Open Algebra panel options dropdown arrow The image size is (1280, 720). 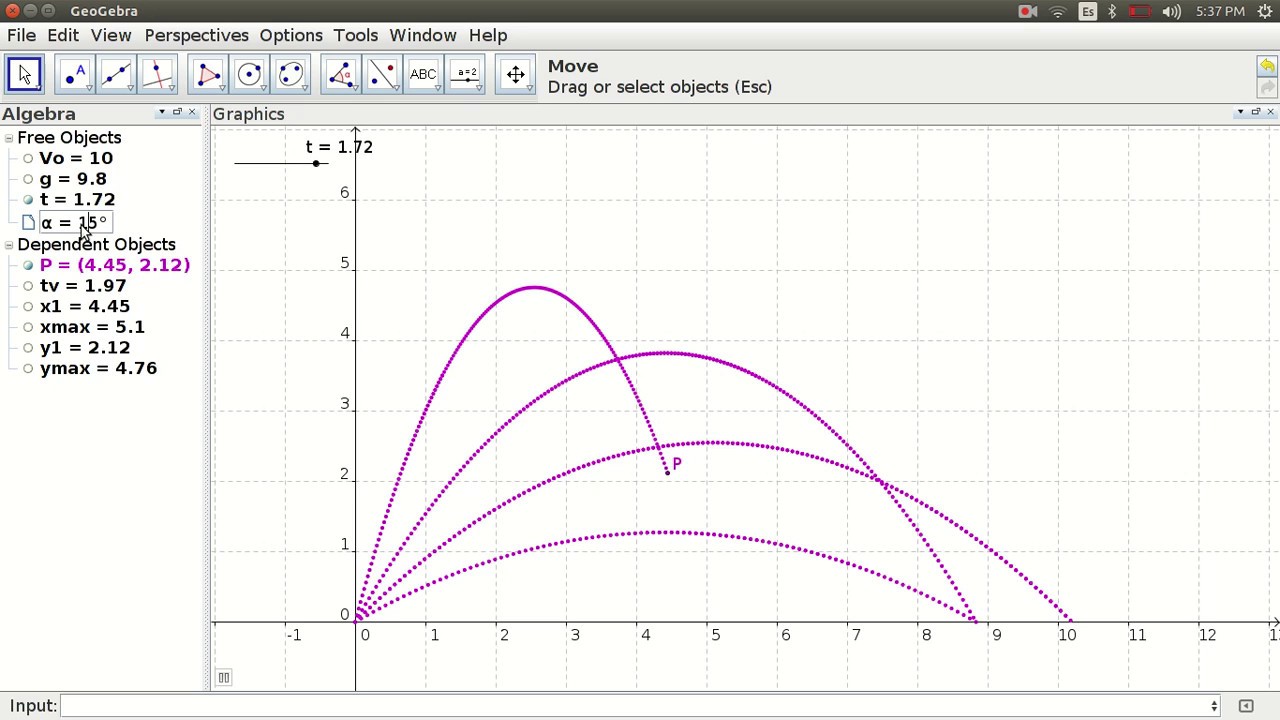coord(162,112)
